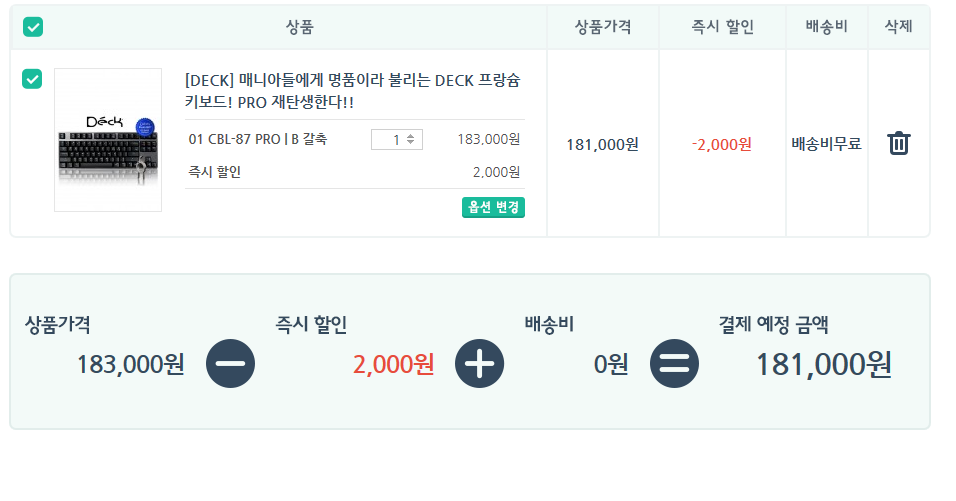The image size is (956, 501).
Task: Click the minus circle icon in the summary
Action: point(230,363)
